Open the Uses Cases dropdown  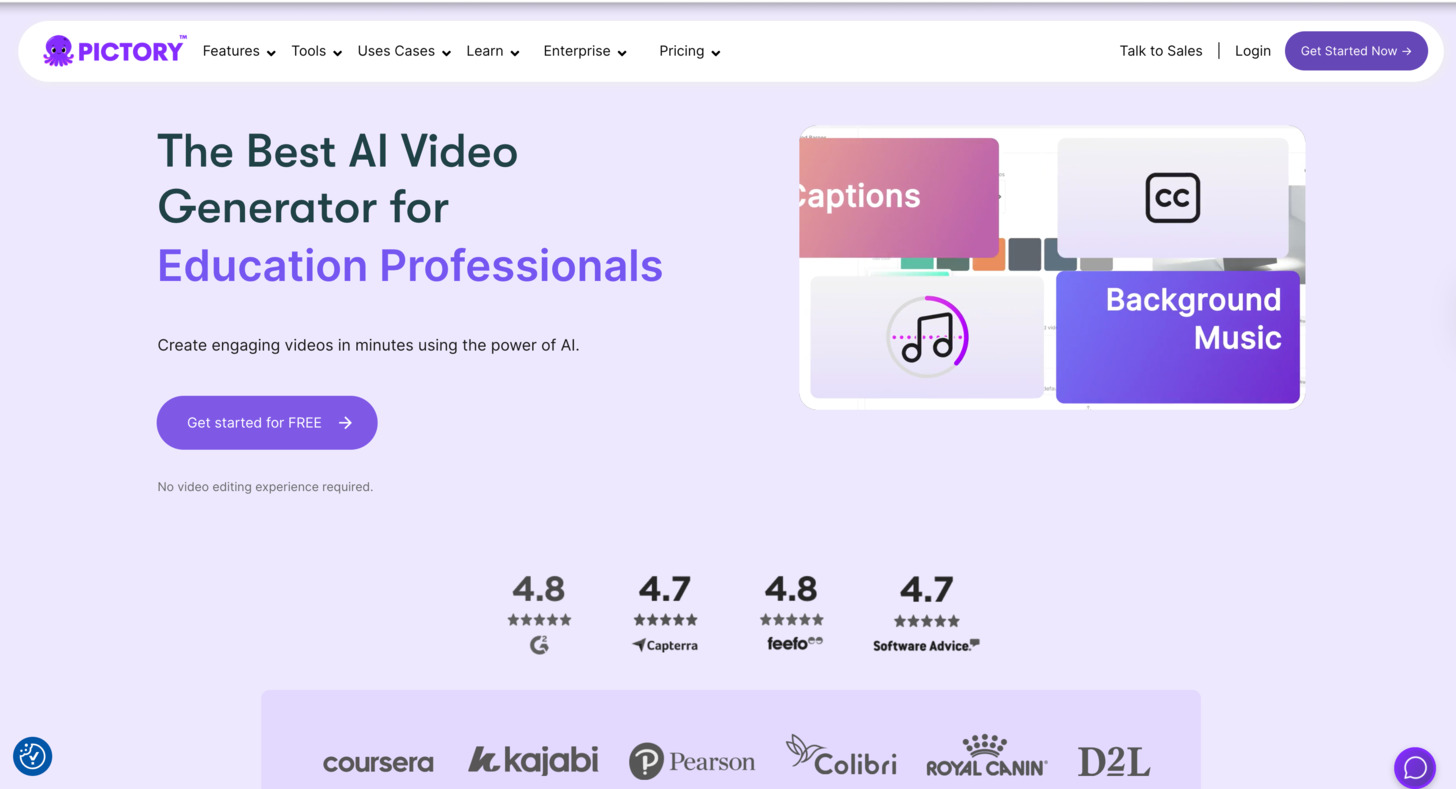pyautogui.click(x=404, y=51)
